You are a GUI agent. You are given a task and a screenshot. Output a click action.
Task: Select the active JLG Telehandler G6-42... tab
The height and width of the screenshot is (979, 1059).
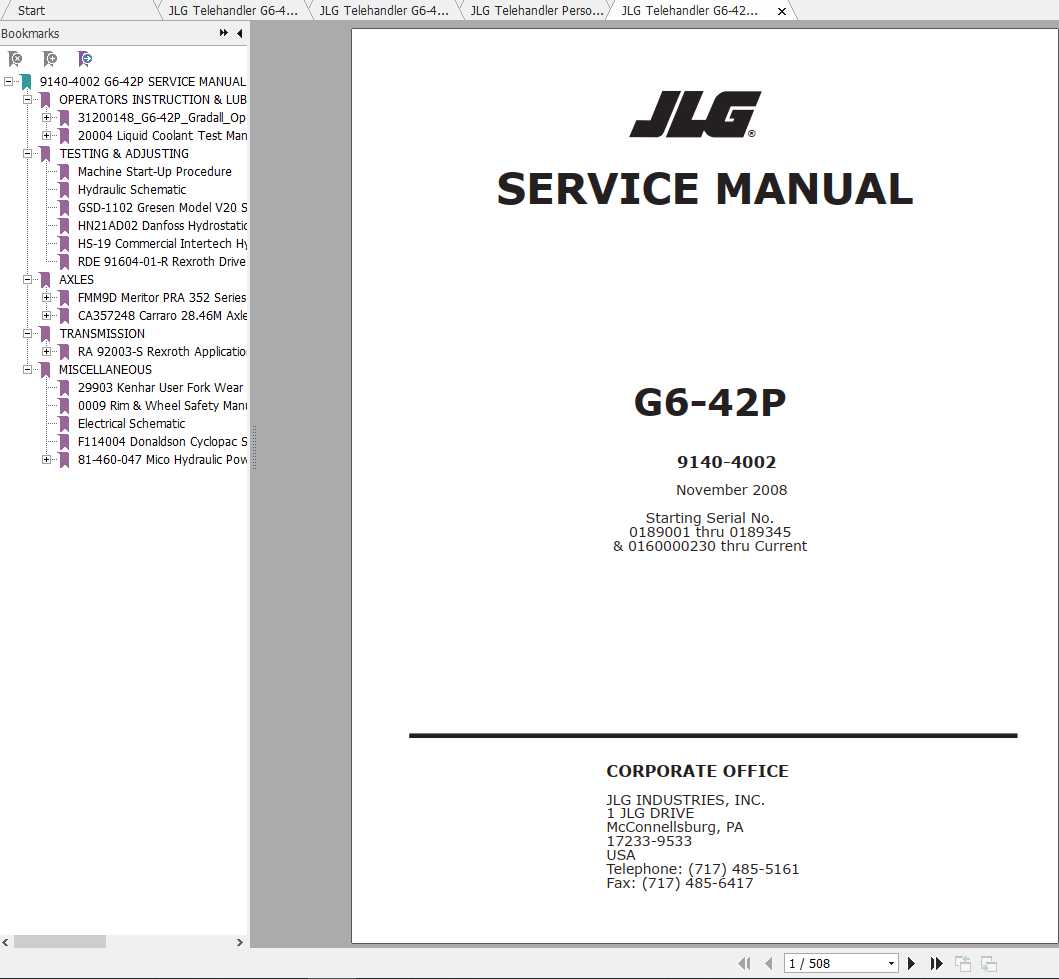(689, 10)
